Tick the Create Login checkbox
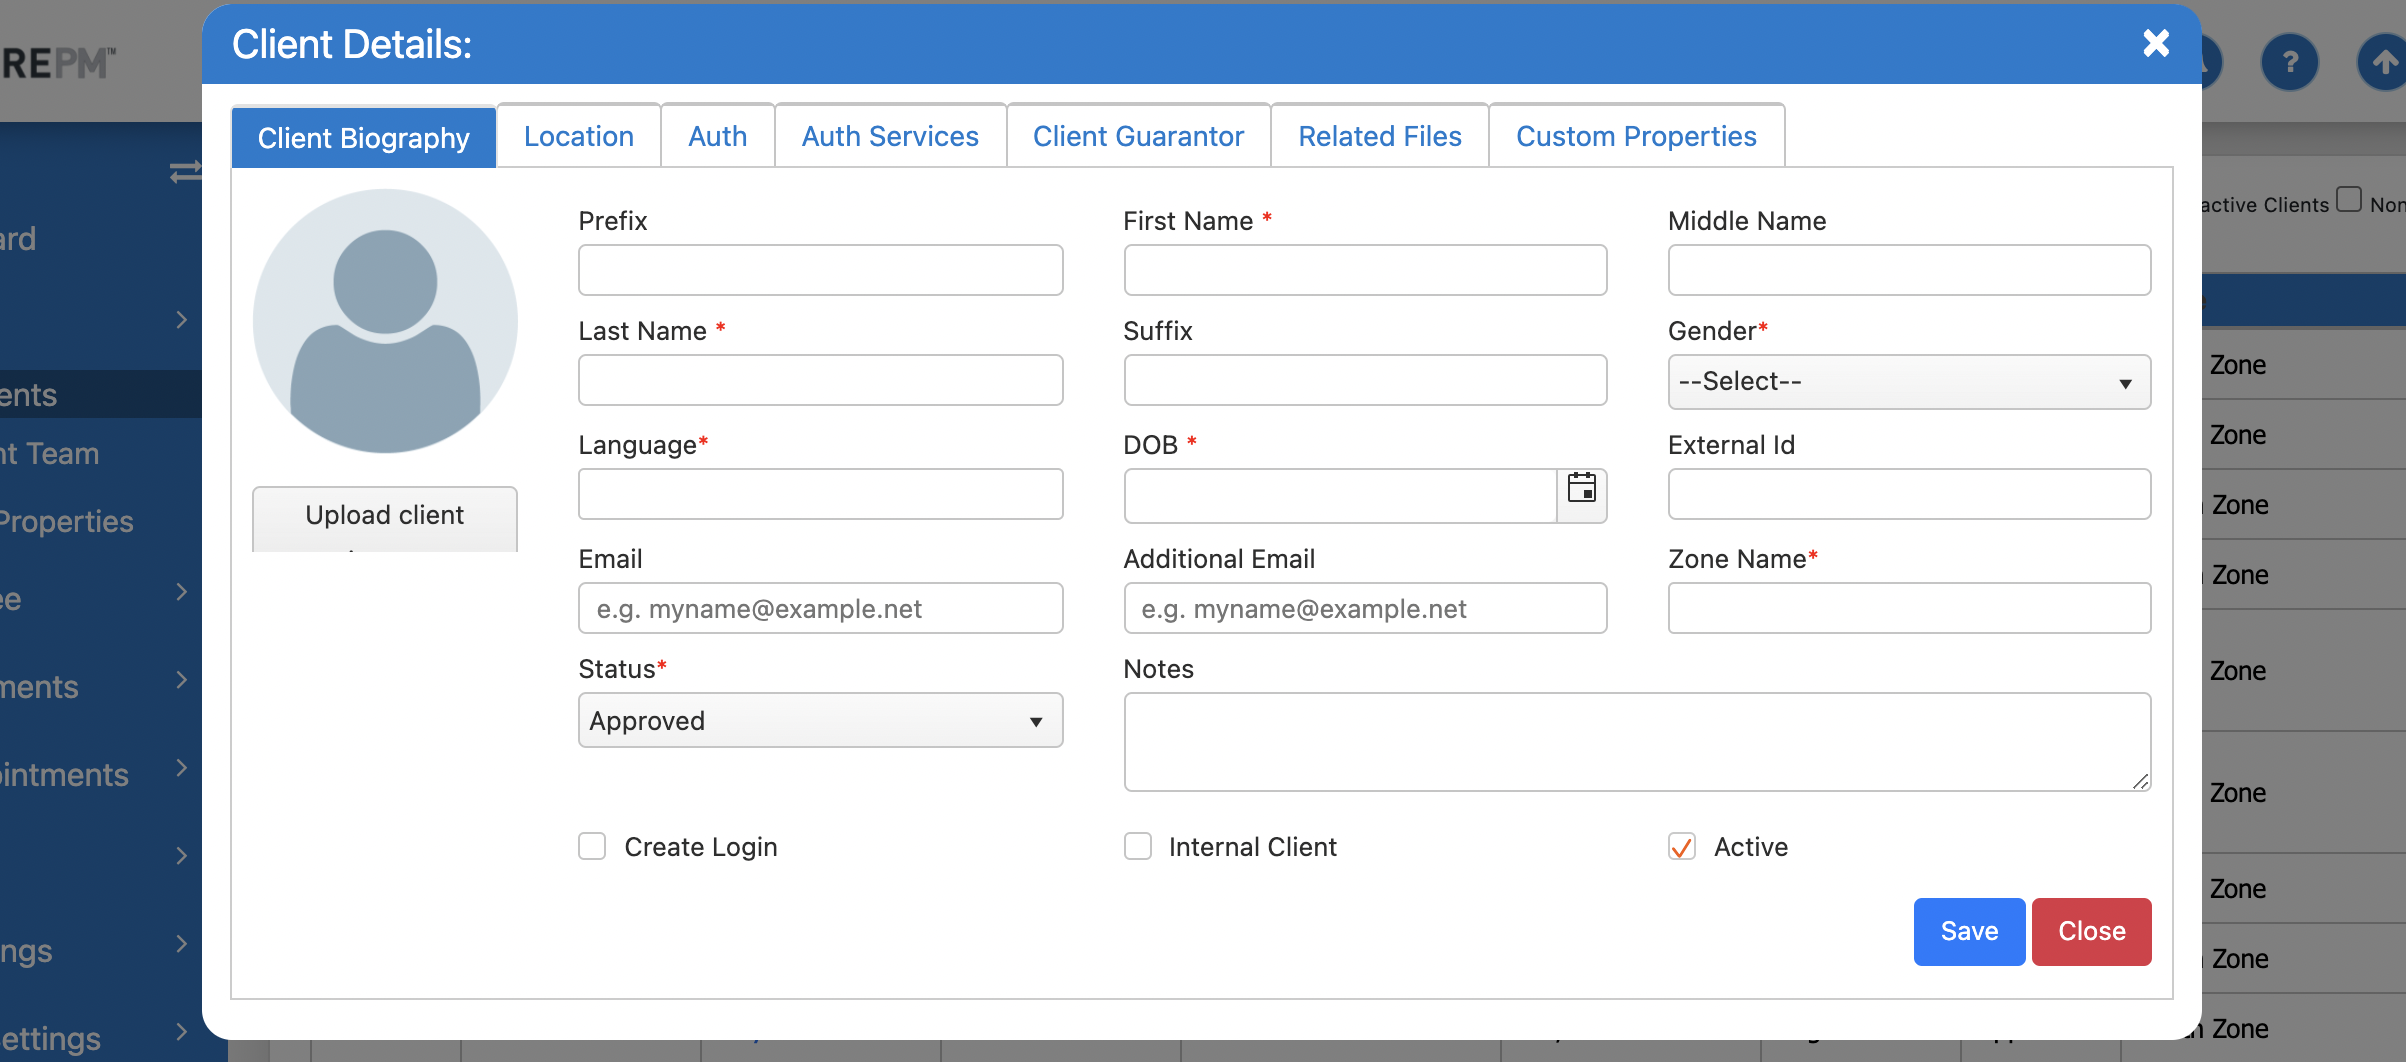The height and width of the screenshot is (1062, 2406). pos(592,846)
